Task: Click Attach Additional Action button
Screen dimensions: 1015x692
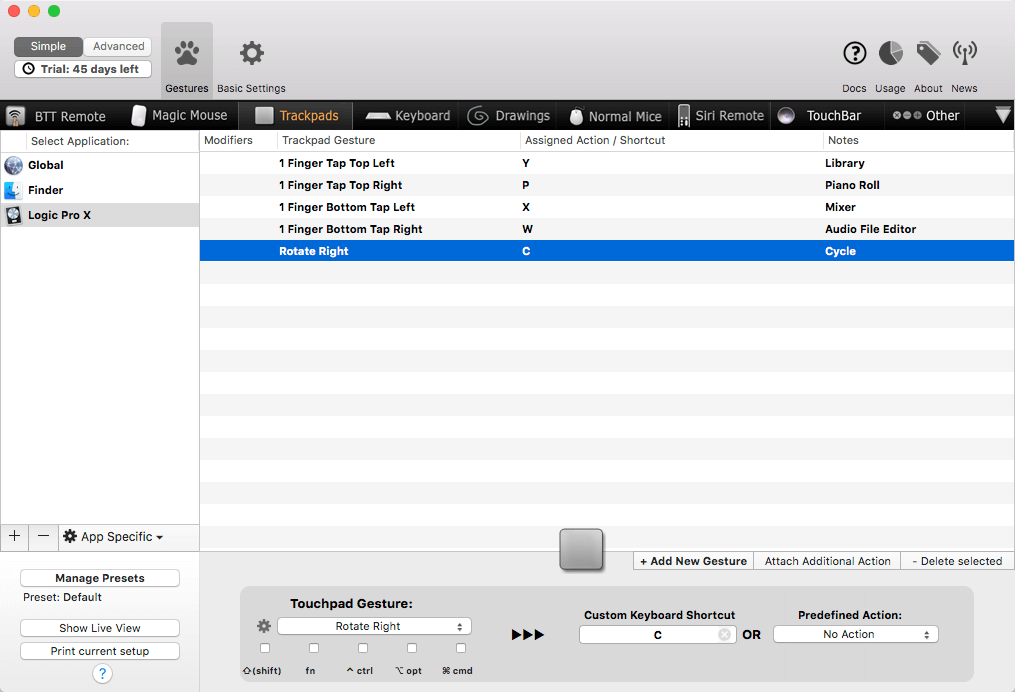Action: 827,561
